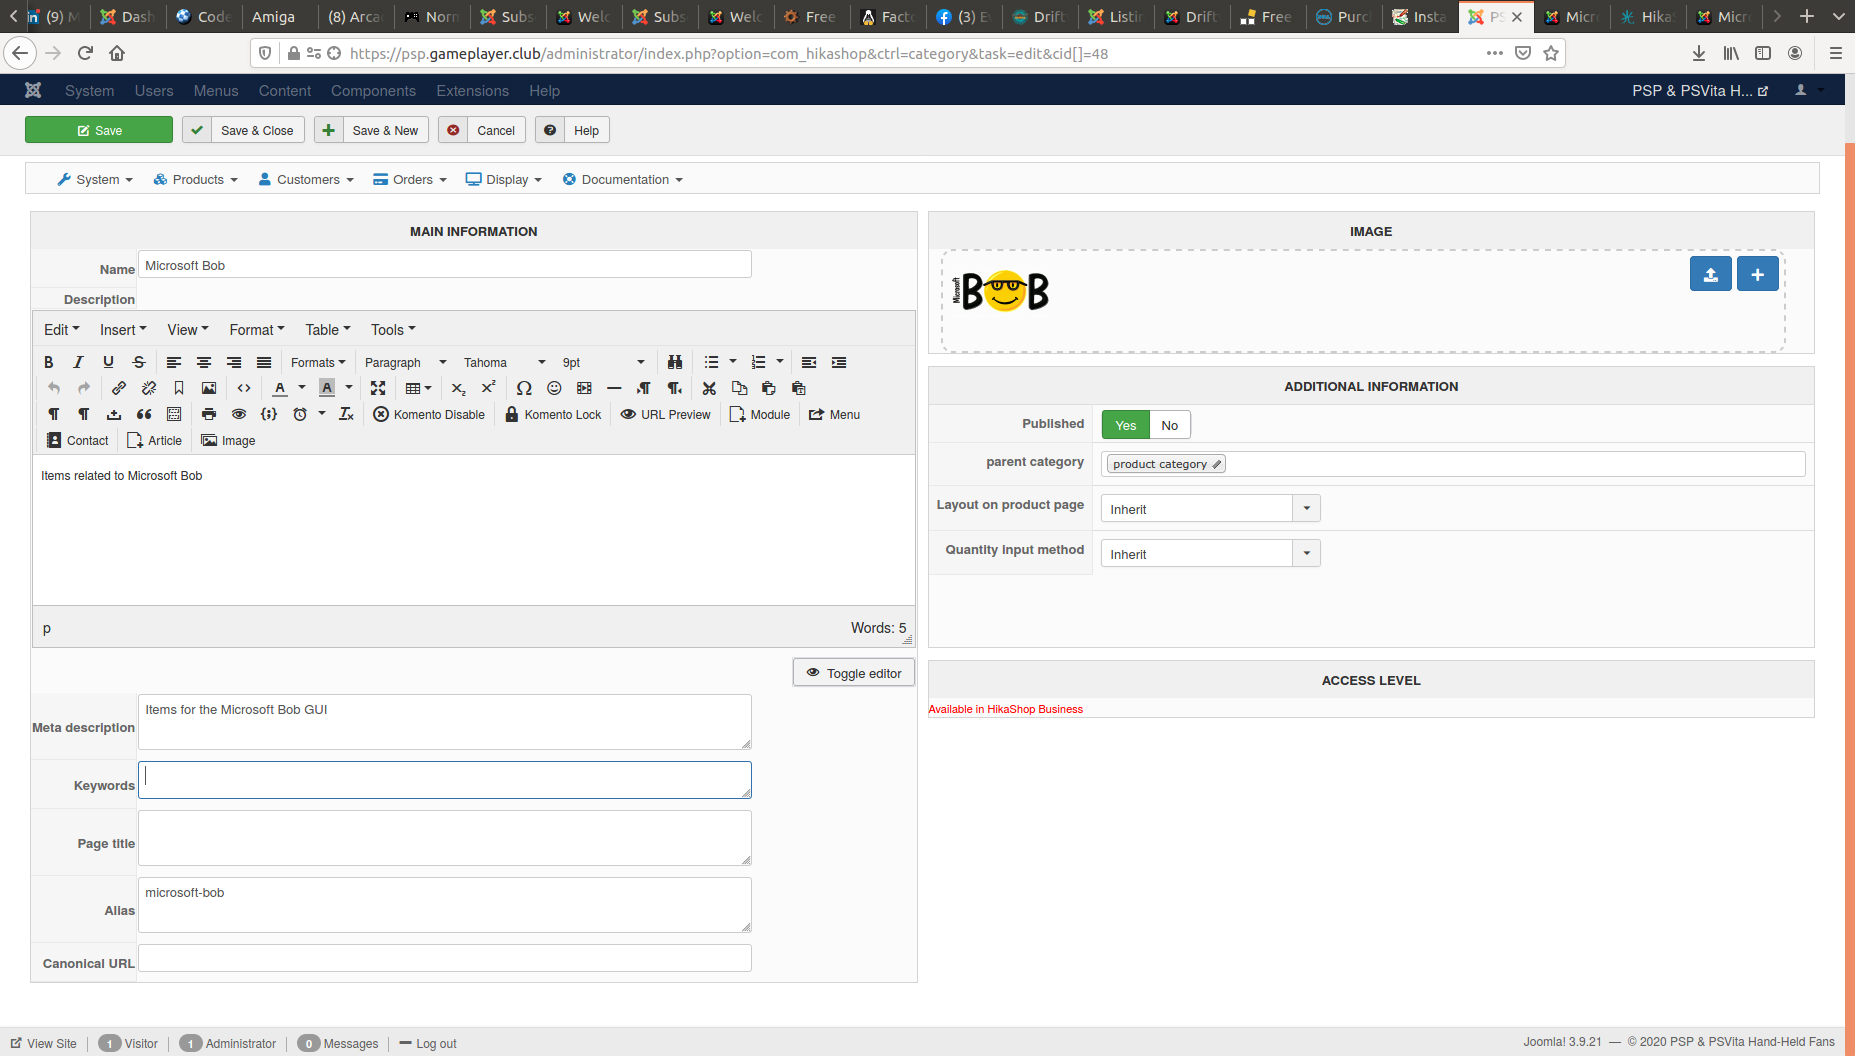Click Save & Close
The width and height of the screenshot is (1855, 1056).
(x=243, y=130)
